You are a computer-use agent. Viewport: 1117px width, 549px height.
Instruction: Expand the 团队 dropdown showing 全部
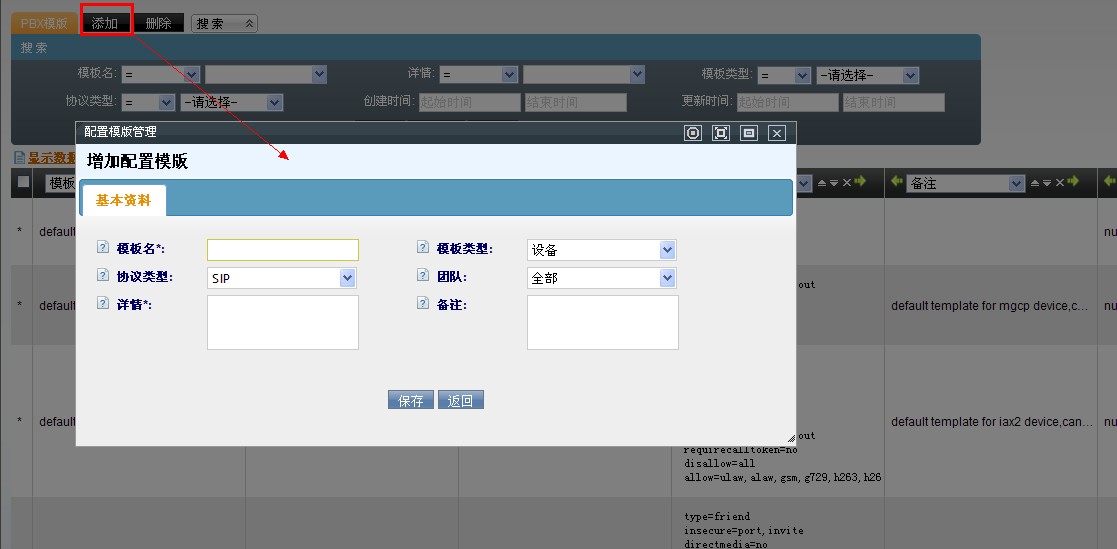click(x=601, y=278)
